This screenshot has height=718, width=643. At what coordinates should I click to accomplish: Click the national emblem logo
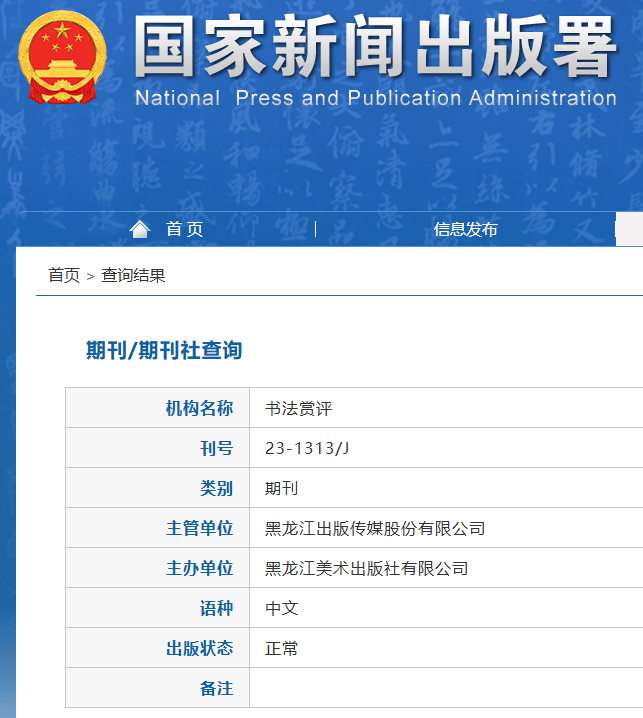(x=63, y=57)
